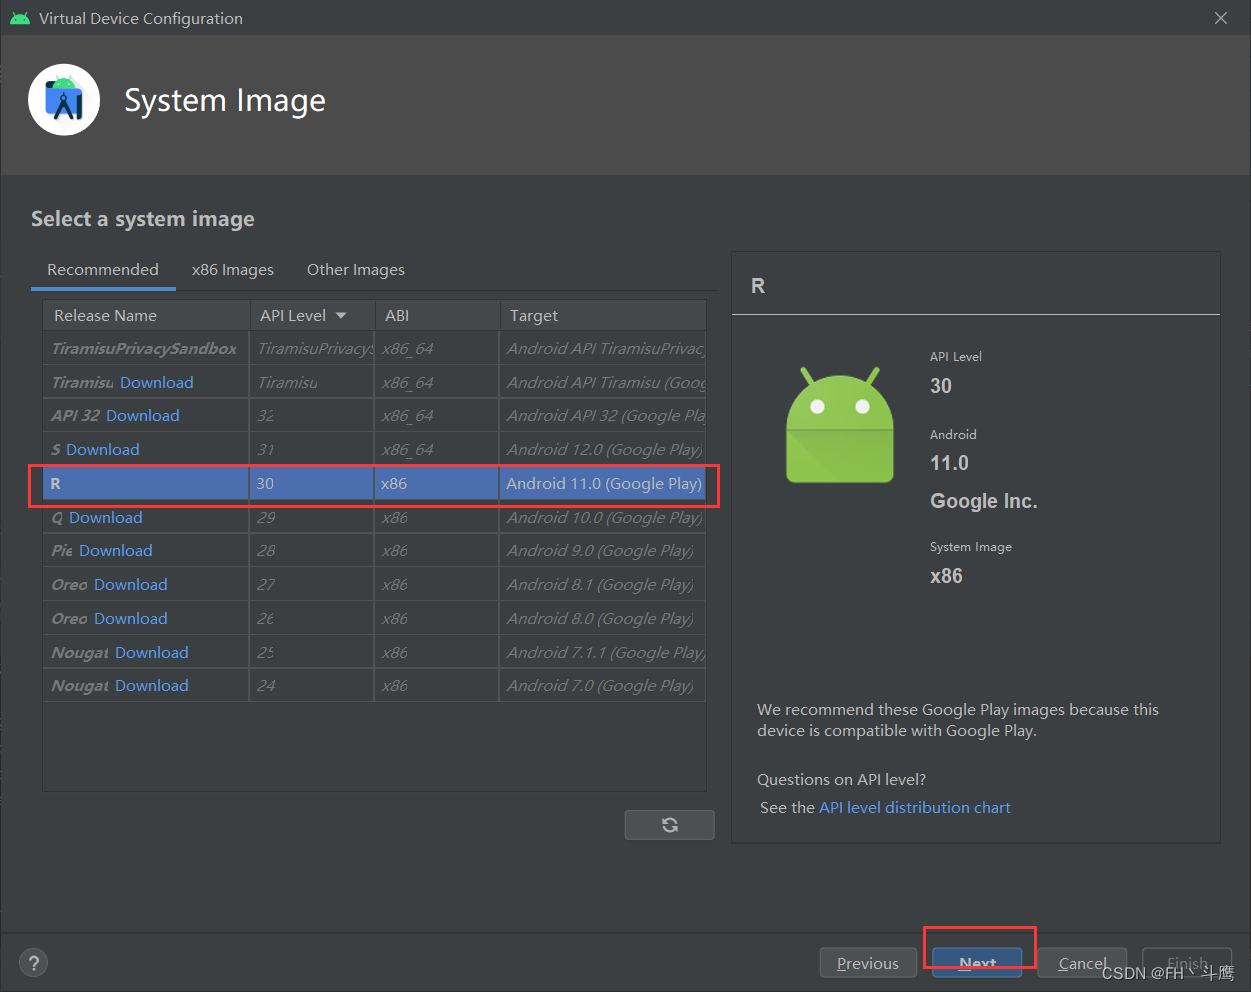The width and height of the screenshot is (1251, 992).
Task: Click the Android 8.0 (Google Play) cell
Action: click(603, 619)
